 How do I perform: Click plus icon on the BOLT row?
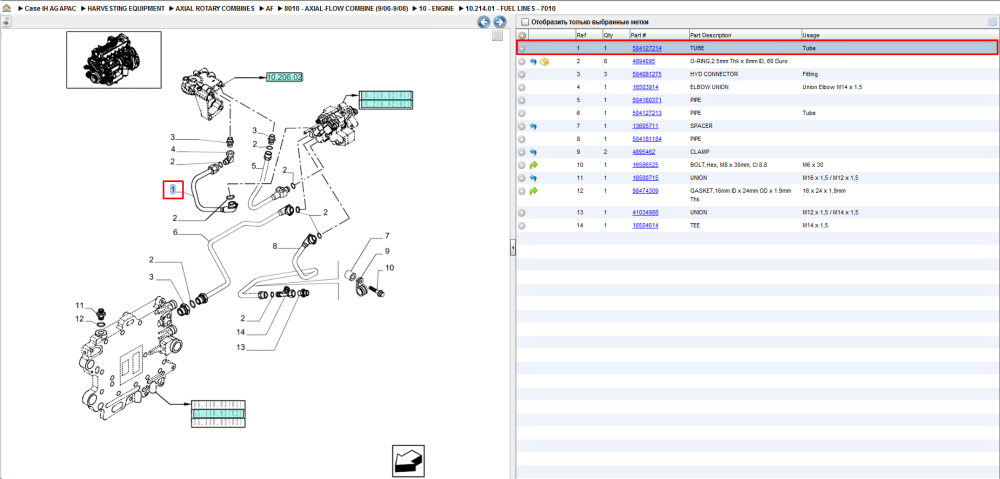tap(522, 165)
